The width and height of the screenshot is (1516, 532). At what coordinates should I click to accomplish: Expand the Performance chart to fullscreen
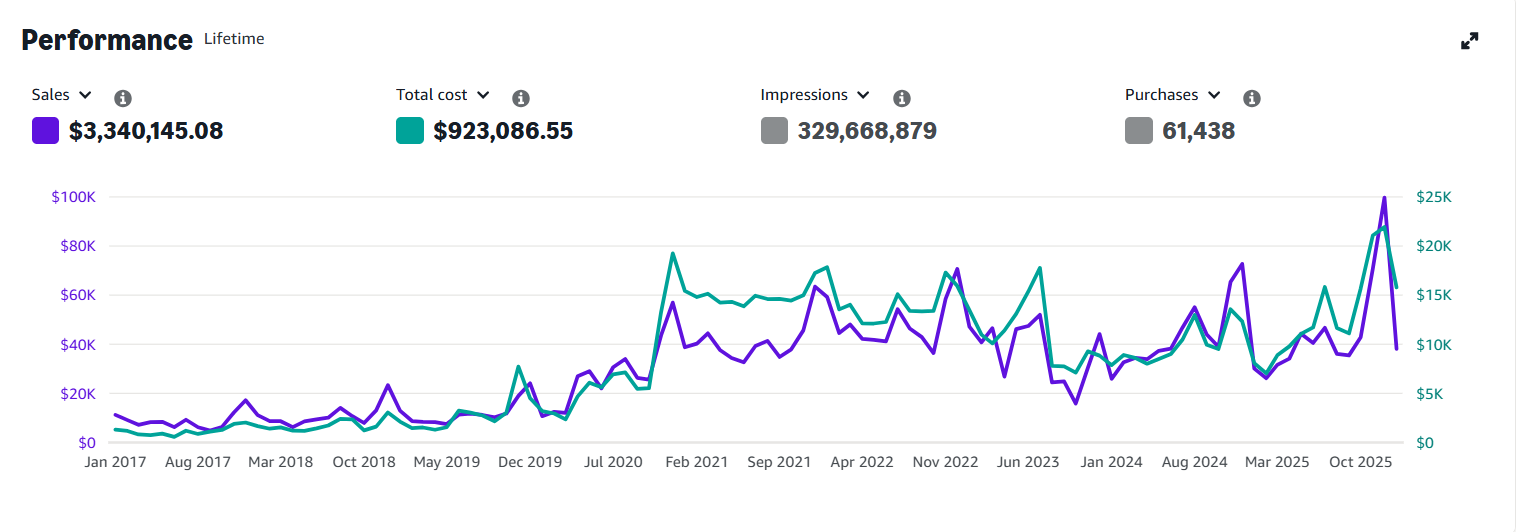(1469, 41)
